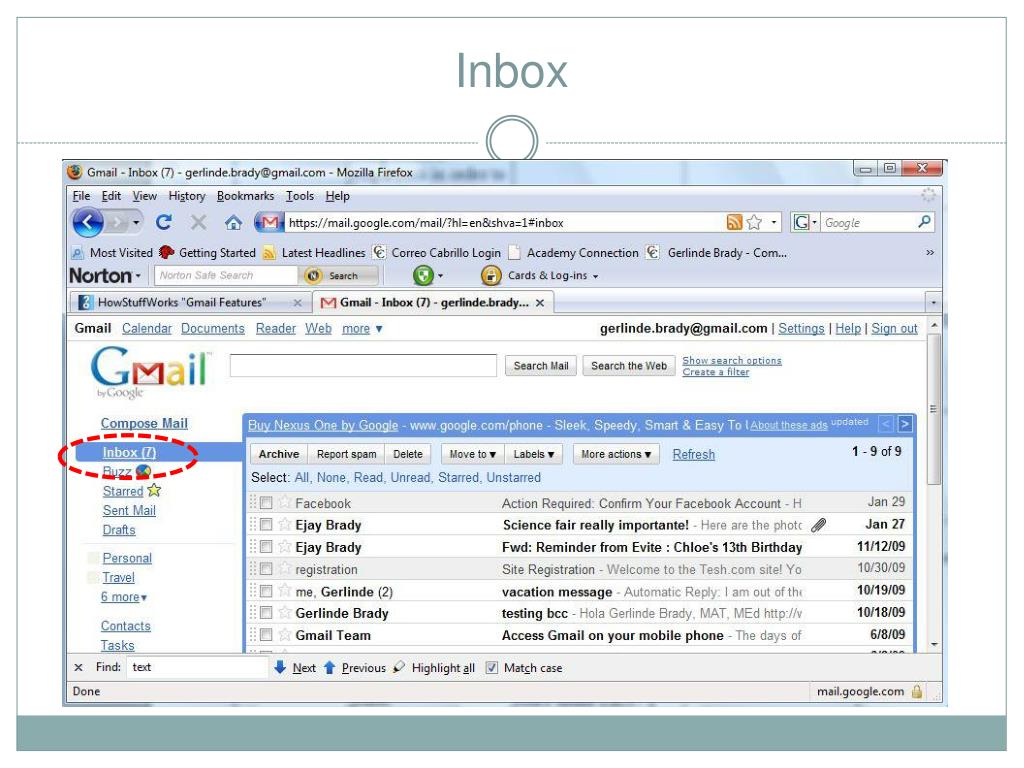
Task: Select the testing bcc email checkbox
Action: click(x=266, y=613)
